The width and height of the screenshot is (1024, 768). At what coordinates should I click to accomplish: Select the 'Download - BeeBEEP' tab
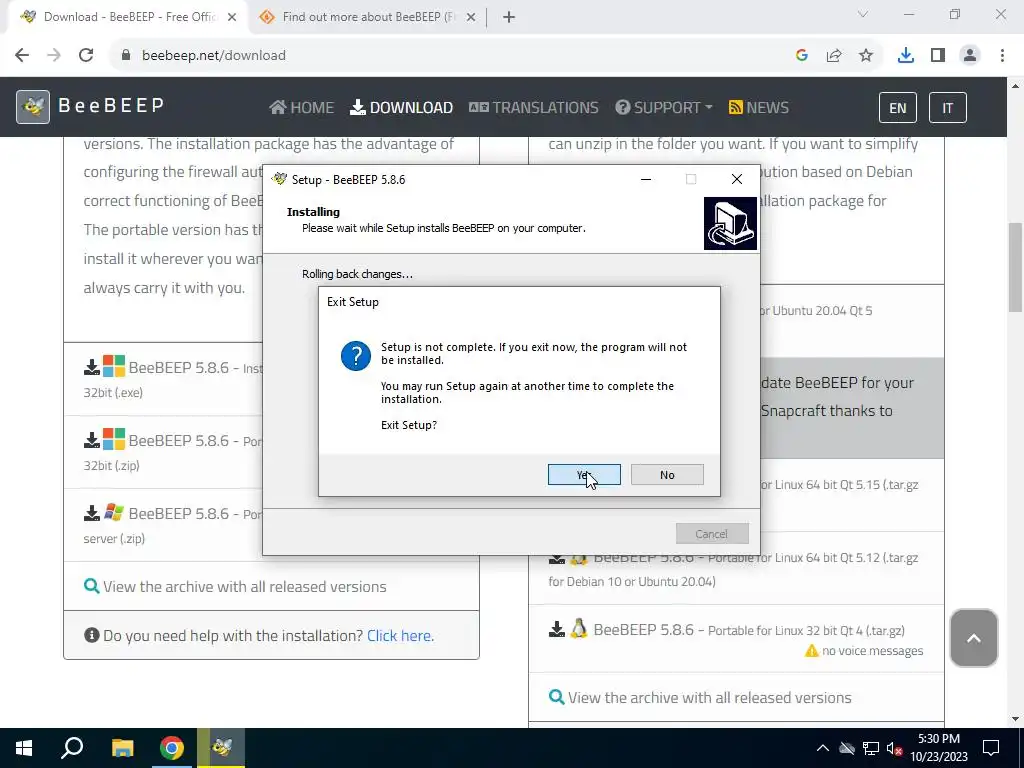pos(128,17)
